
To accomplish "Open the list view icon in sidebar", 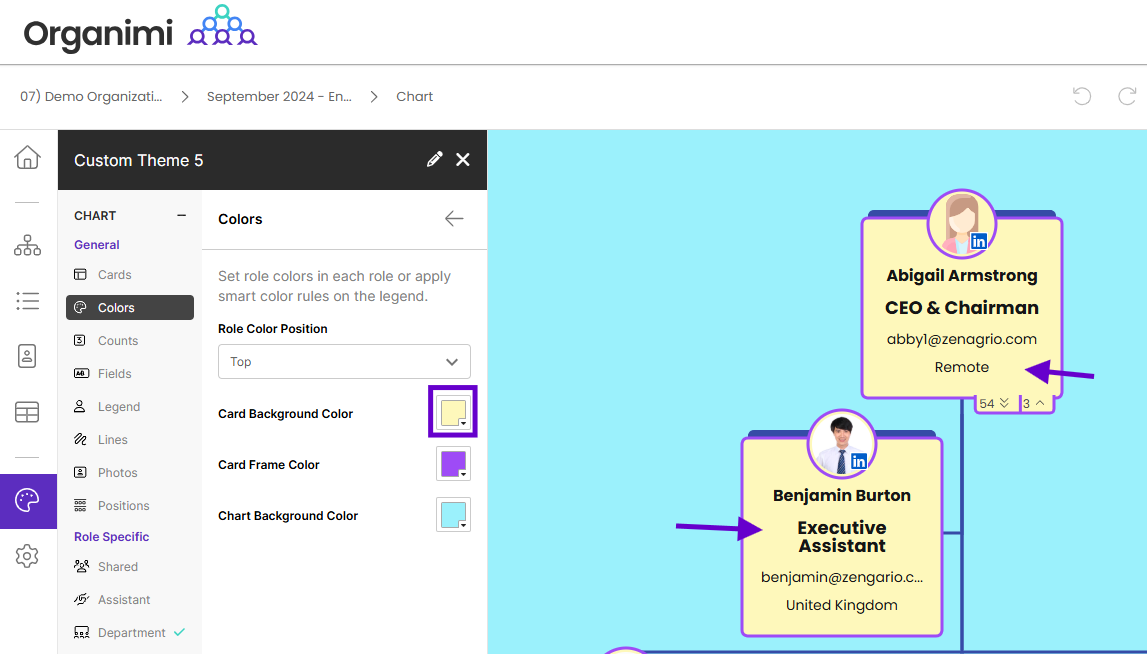I will coord(28,300).
